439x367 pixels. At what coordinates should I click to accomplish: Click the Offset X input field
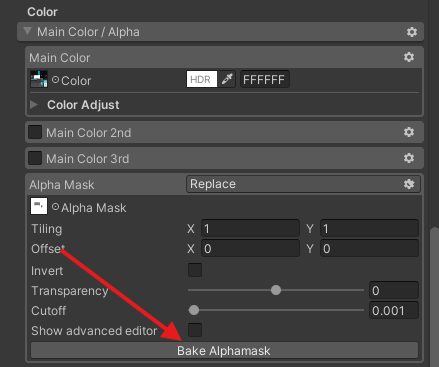tap(250, 249)
